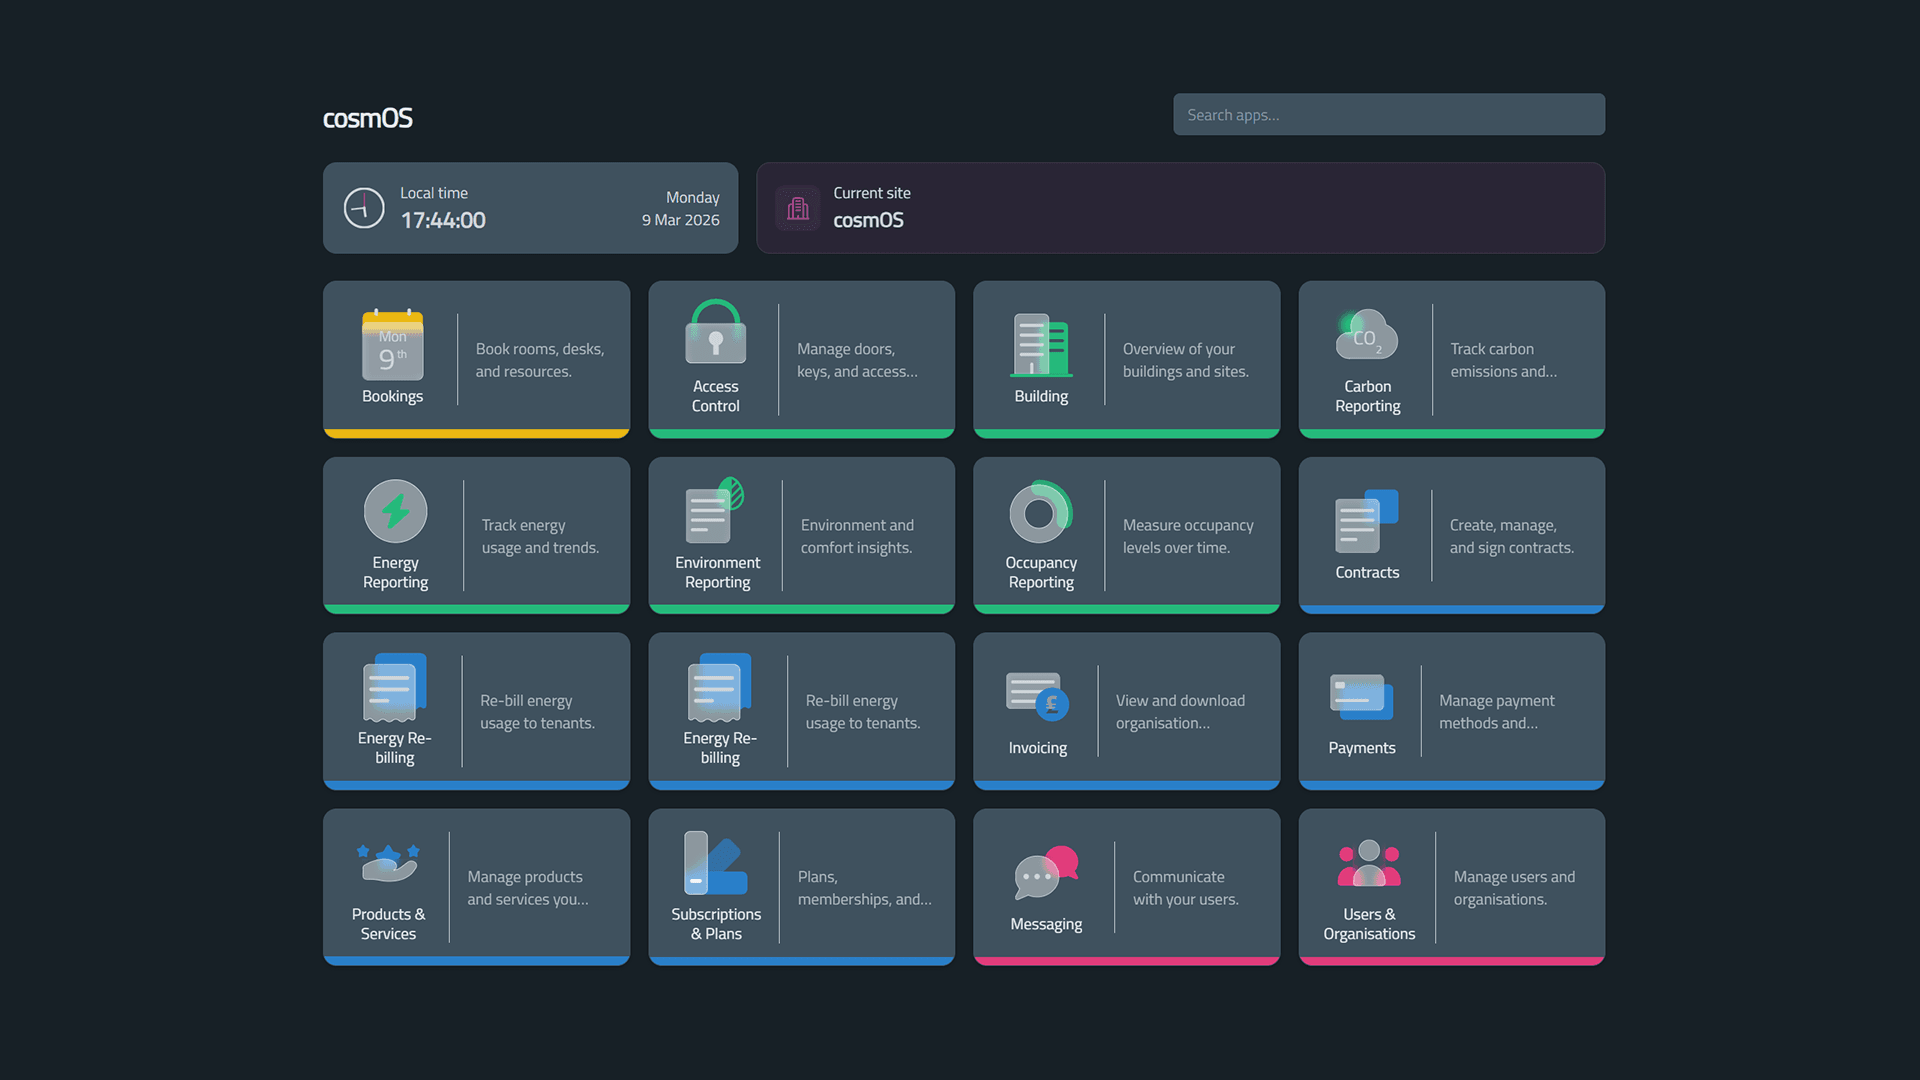The width and height of the screenshot is (1920, 1080).
Task: Click 'View and download organisation...' text
Action: click(1180, 712)
